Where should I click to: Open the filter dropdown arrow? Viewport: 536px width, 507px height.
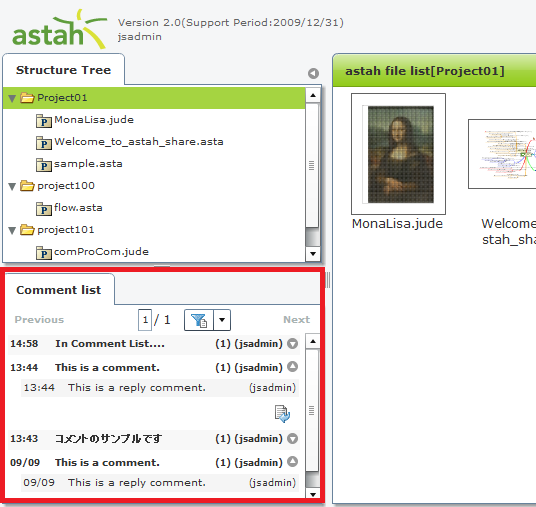[222, 320]
